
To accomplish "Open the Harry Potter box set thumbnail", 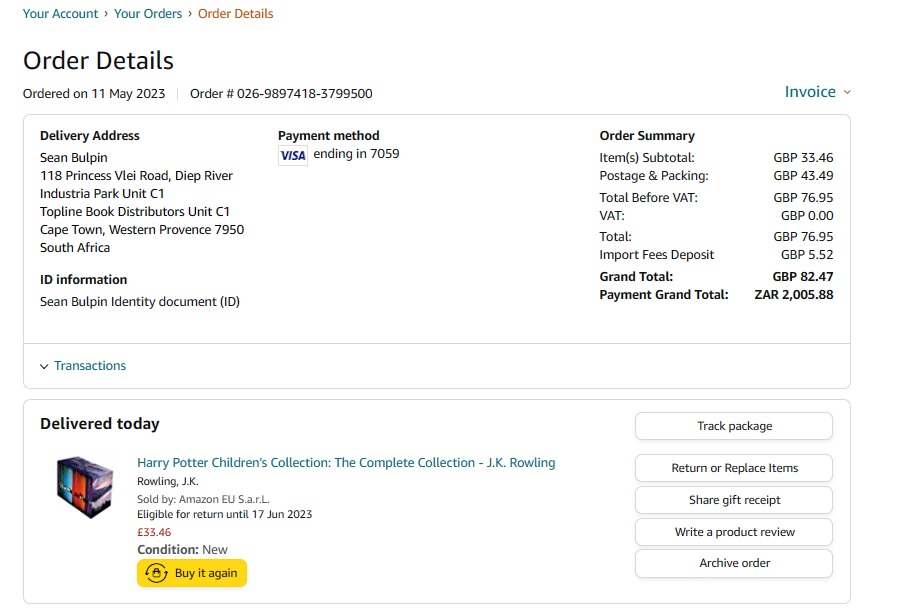I will [x=85, y=487].
